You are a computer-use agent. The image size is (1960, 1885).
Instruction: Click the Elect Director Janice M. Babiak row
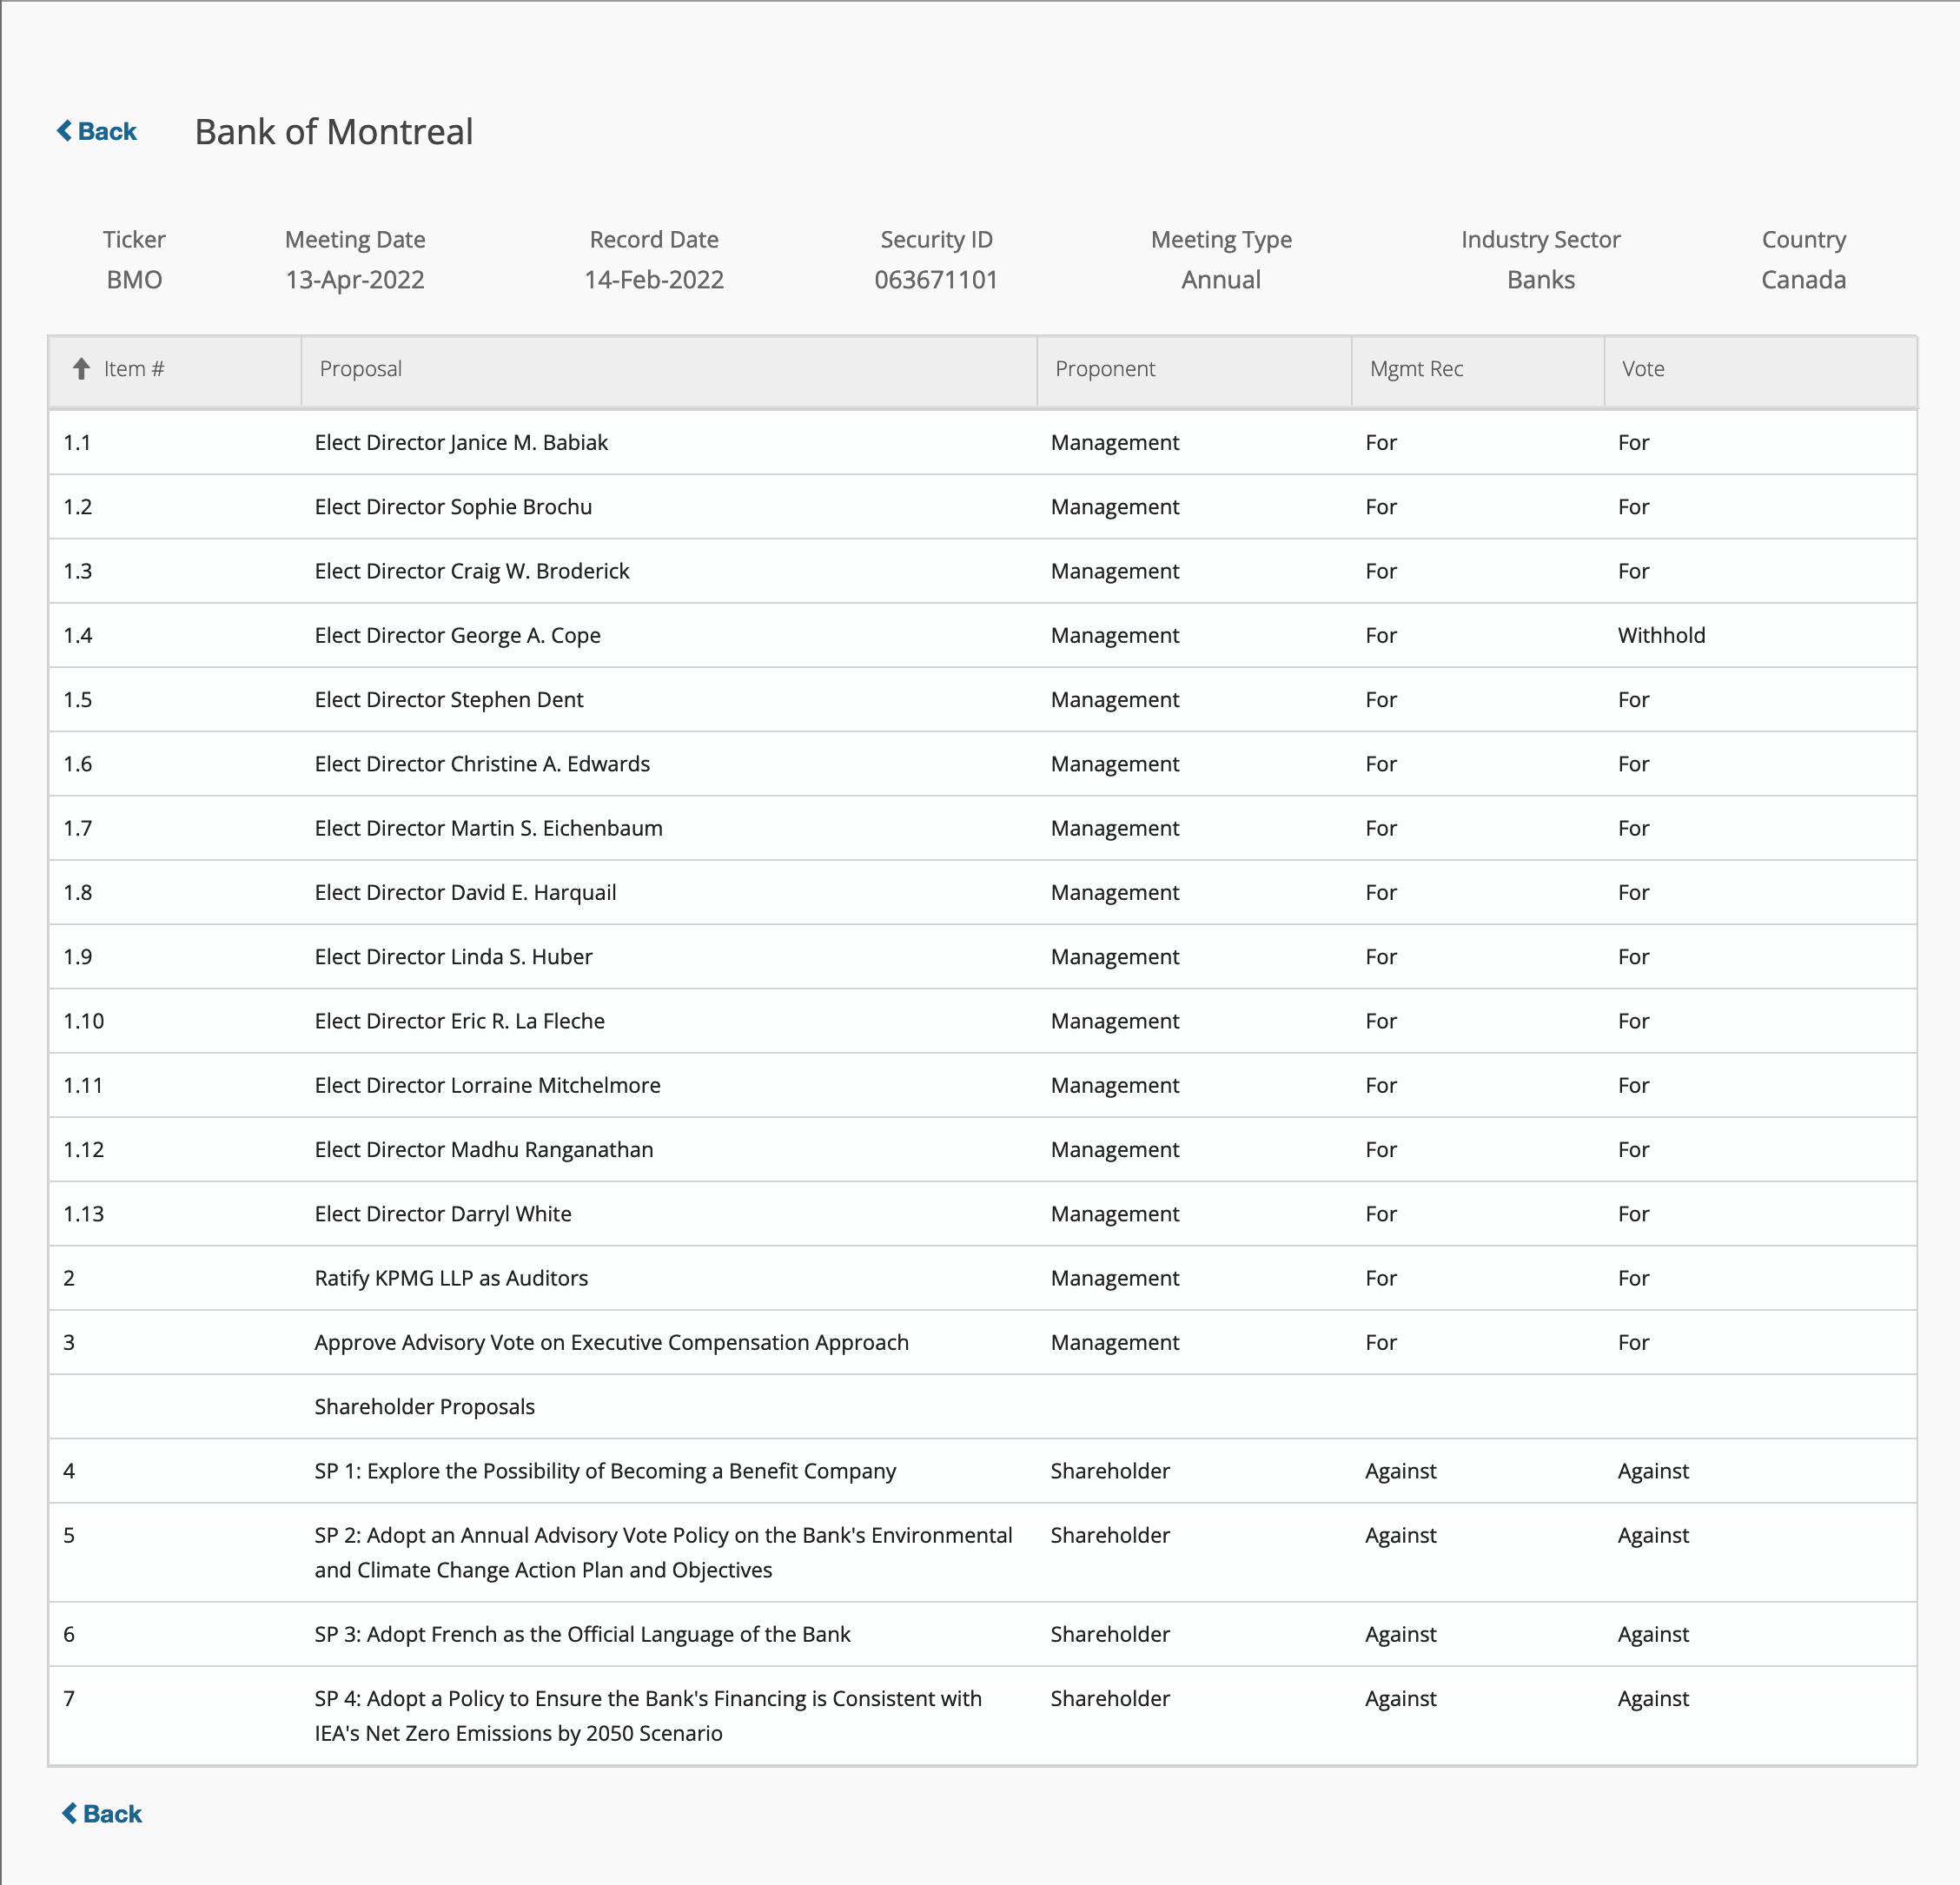pos(461,442)
